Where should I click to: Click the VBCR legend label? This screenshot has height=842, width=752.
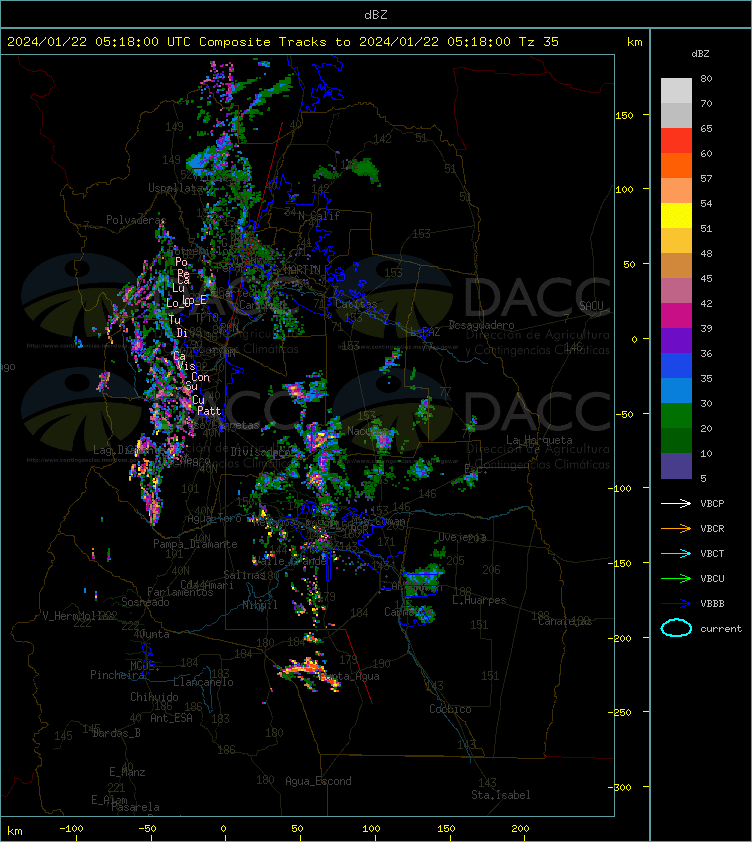pos(712,528)
